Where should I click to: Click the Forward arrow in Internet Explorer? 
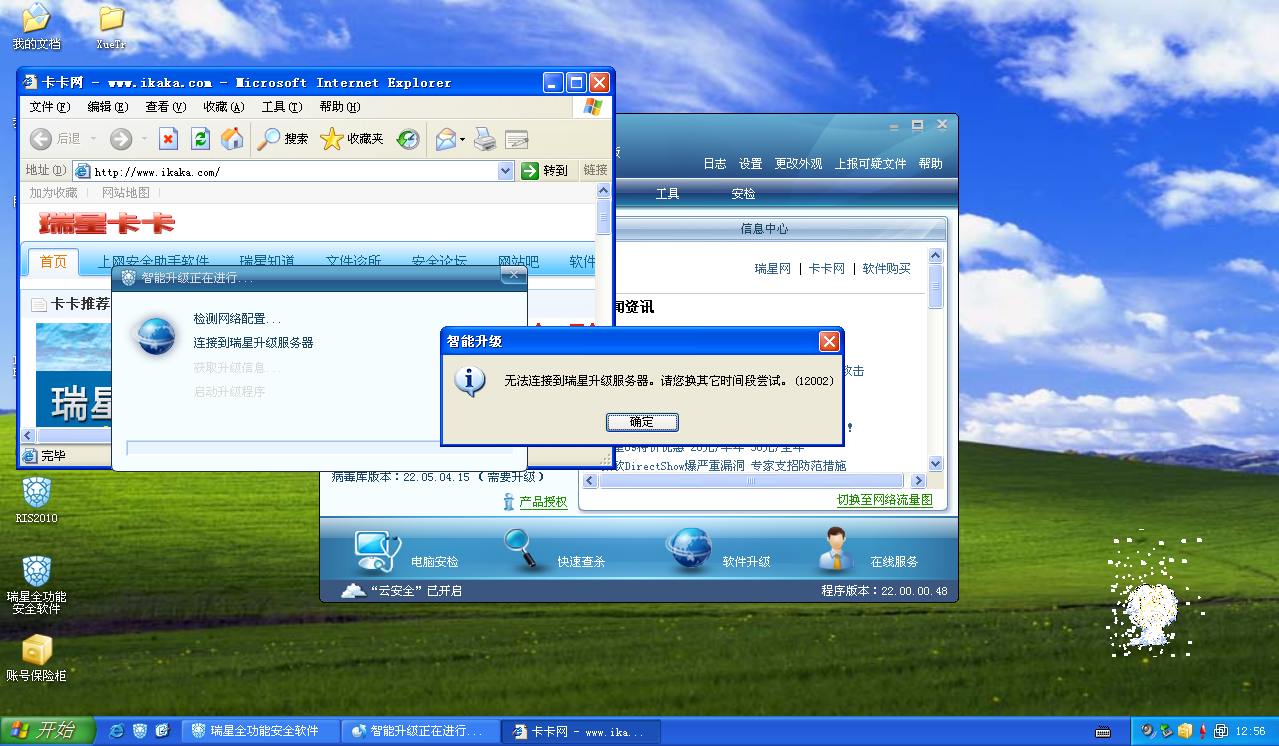tap(121, 139)
